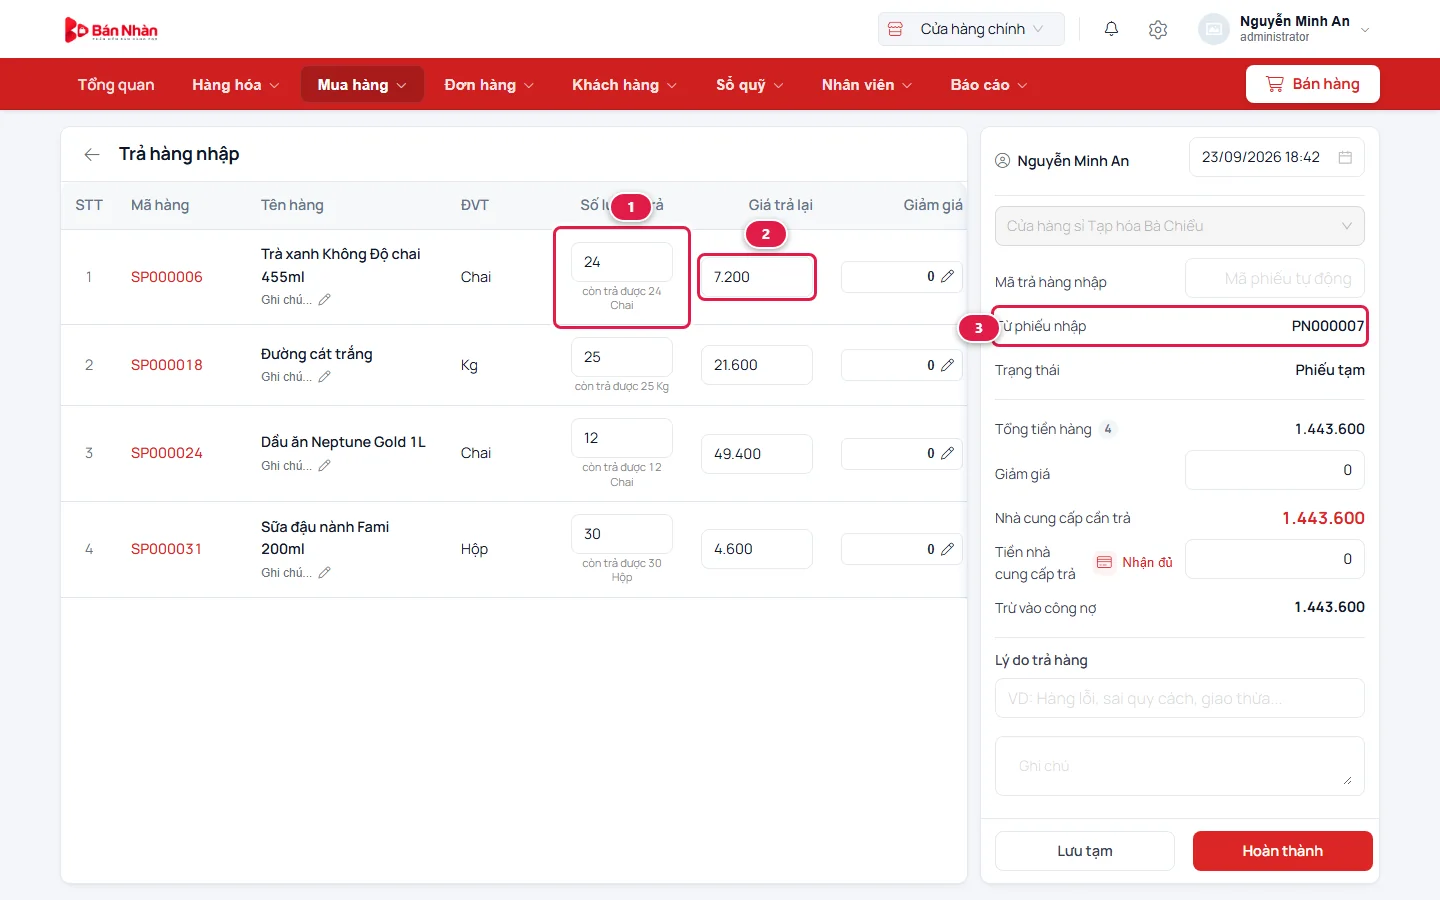Edit discount pencil in SP000006 row

[947, 276]
